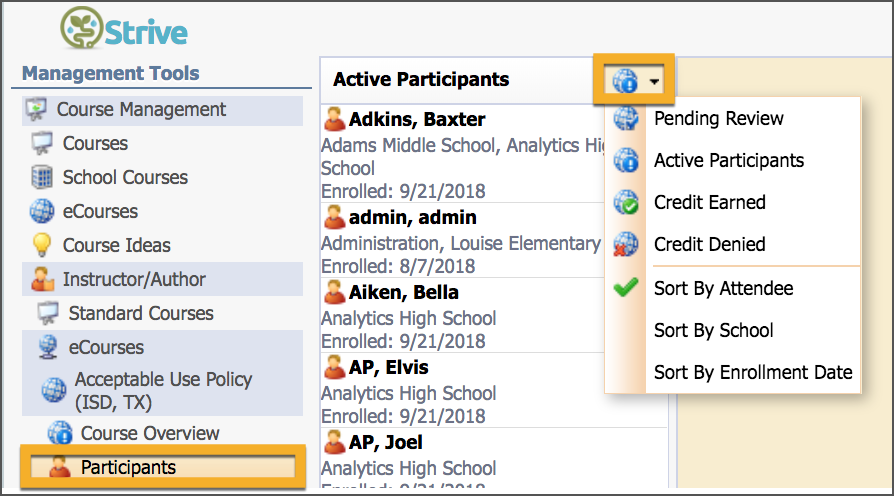Click Enrolled: 8/7/2018 text
The image size is (894, 496).
pyautogui.click(x=398, y=266)
